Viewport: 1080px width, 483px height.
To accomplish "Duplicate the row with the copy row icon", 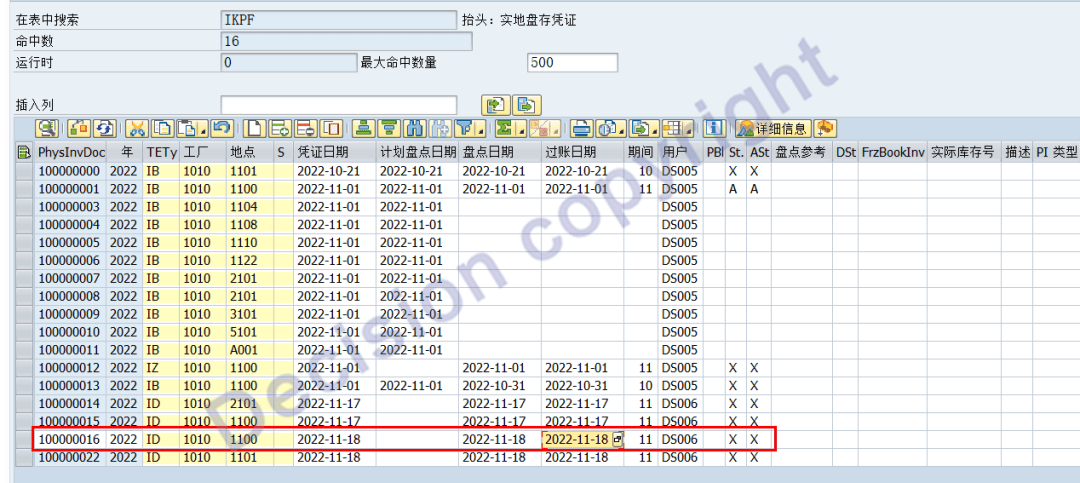I will (x=331, y=128).
